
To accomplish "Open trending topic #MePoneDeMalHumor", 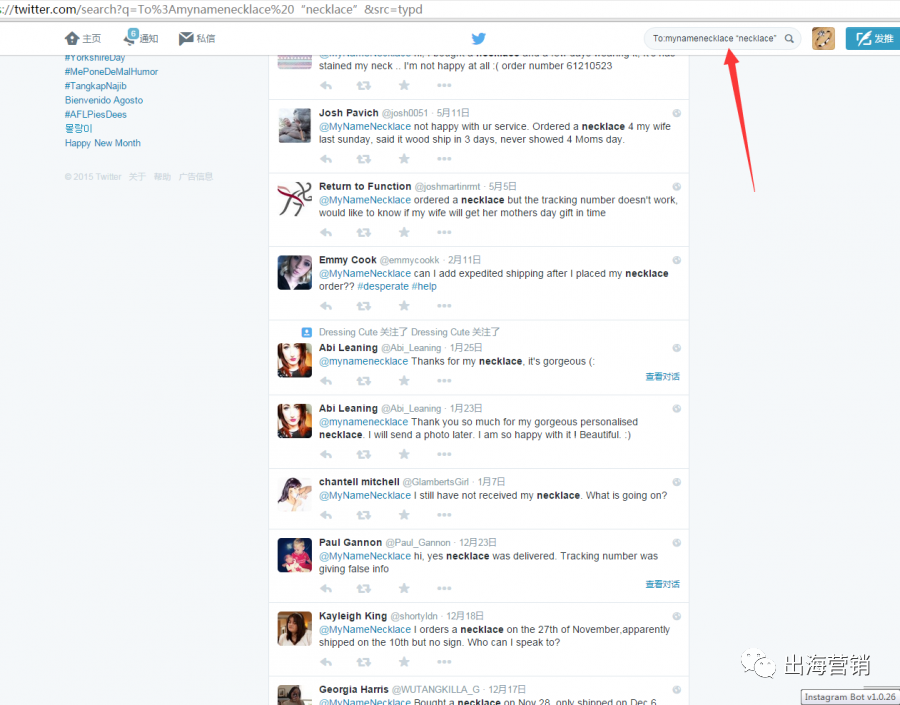I will [111, 72].
